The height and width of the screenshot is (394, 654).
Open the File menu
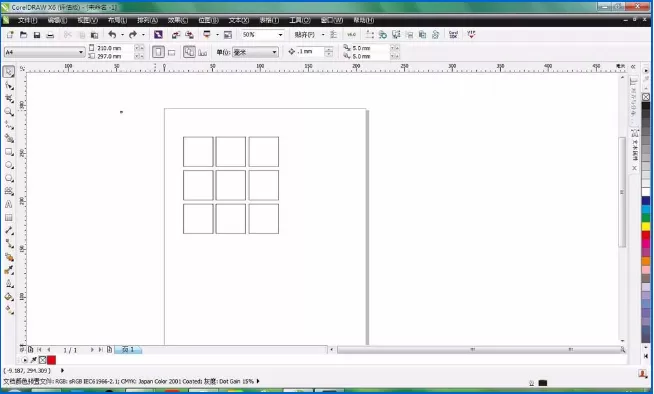(x=28, y=20)
